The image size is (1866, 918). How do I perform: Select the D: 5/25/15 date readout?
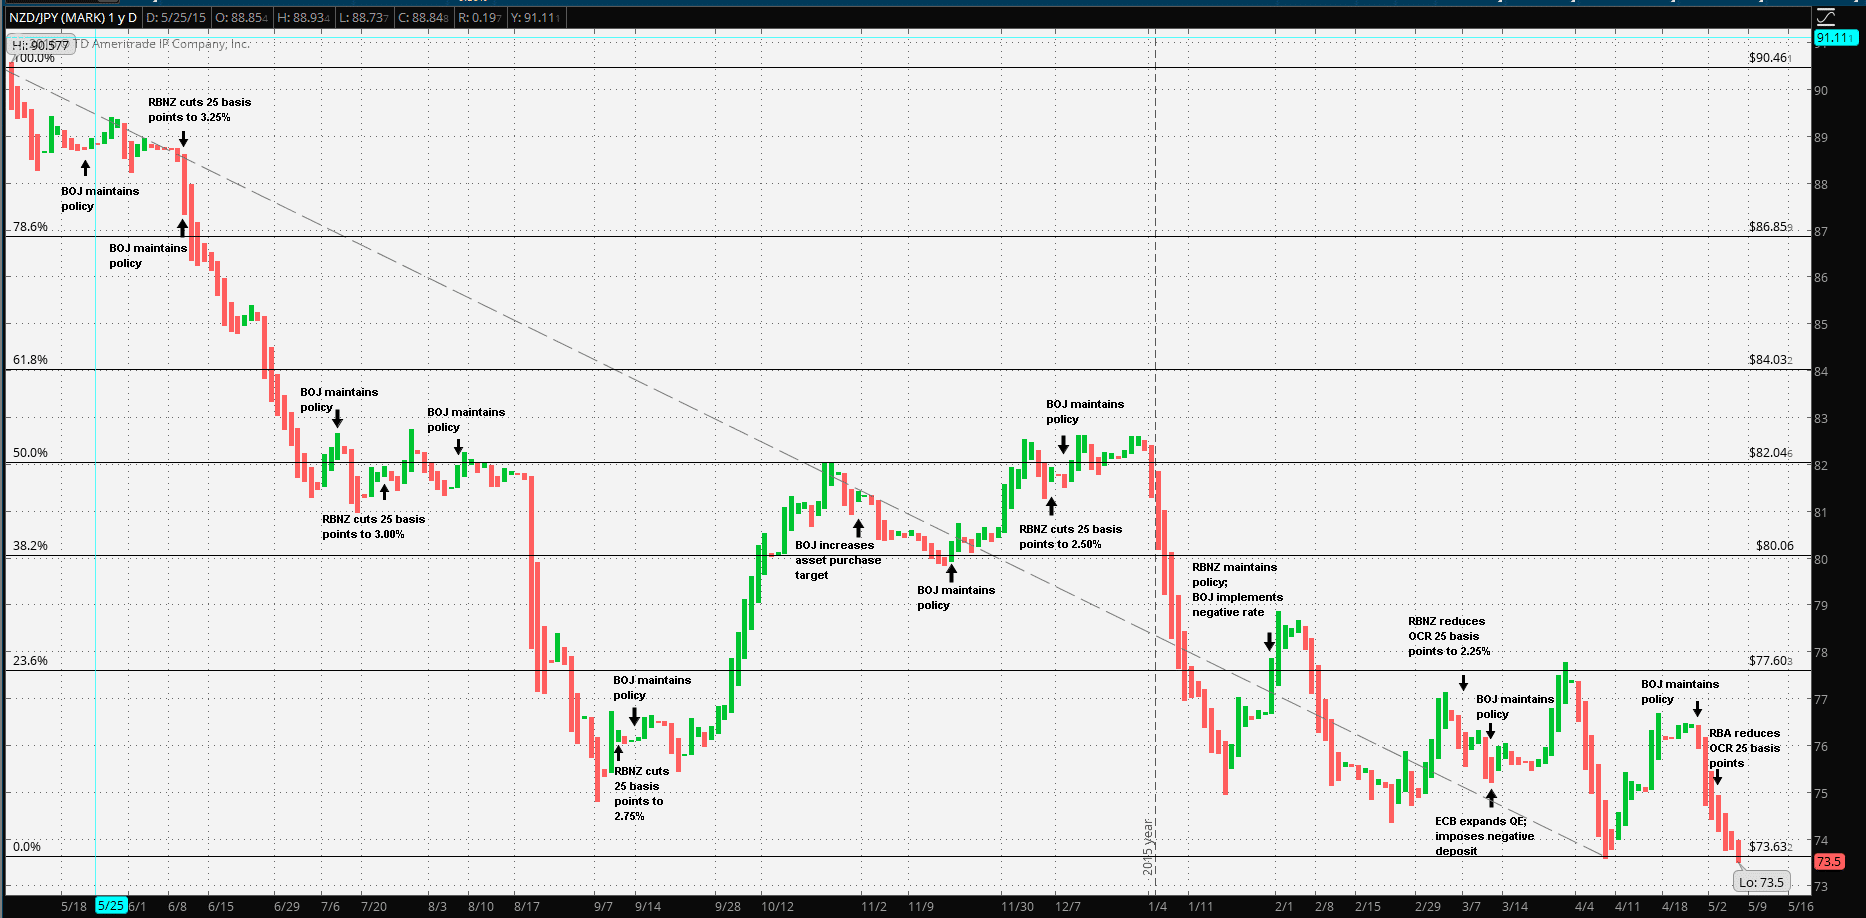pyautogui.click(x=177, y=17)
